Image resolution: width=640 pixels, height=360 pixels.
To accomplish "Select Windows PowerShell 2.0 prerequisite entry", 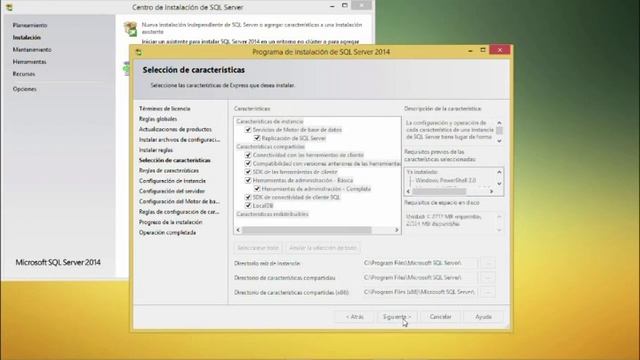I will 446,180.
